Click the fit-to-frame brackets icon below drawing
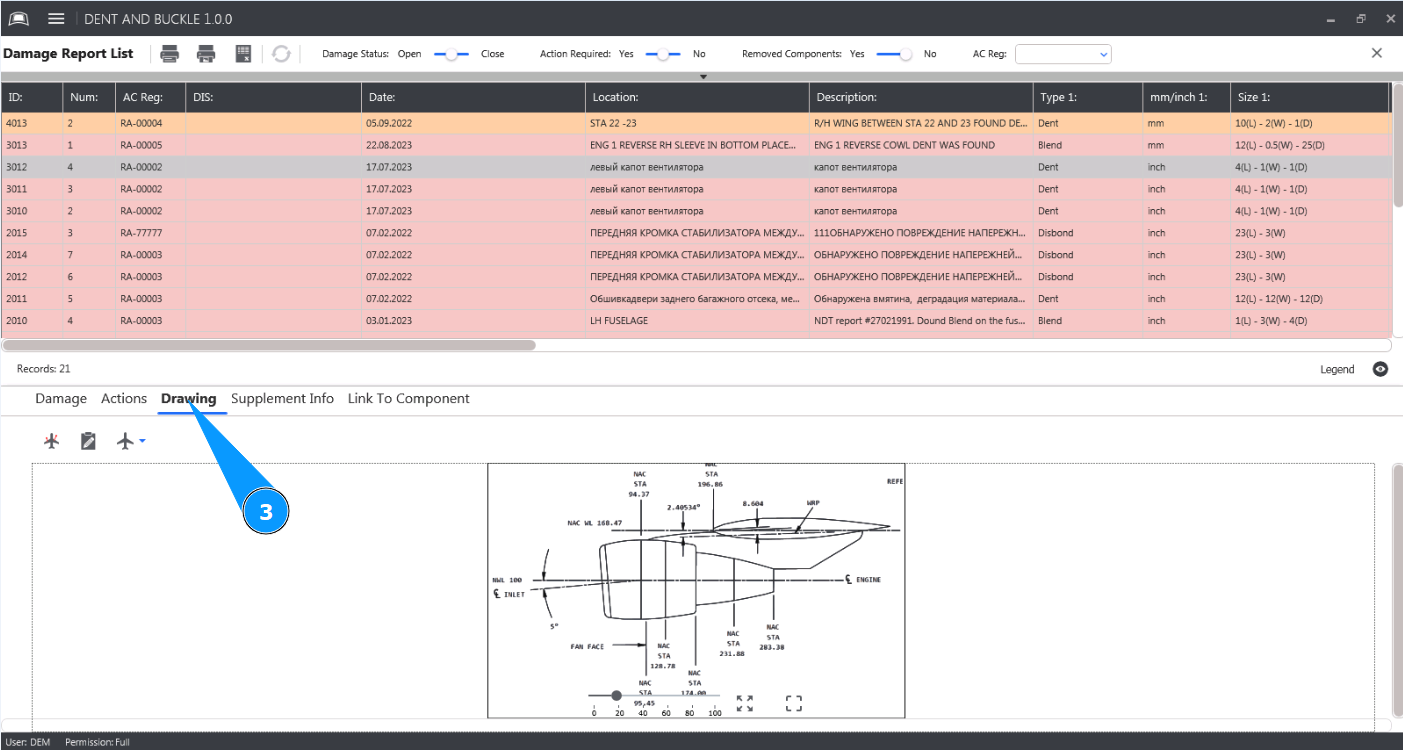This screenshot has height=750, width=1403. [x=794, y=704]
